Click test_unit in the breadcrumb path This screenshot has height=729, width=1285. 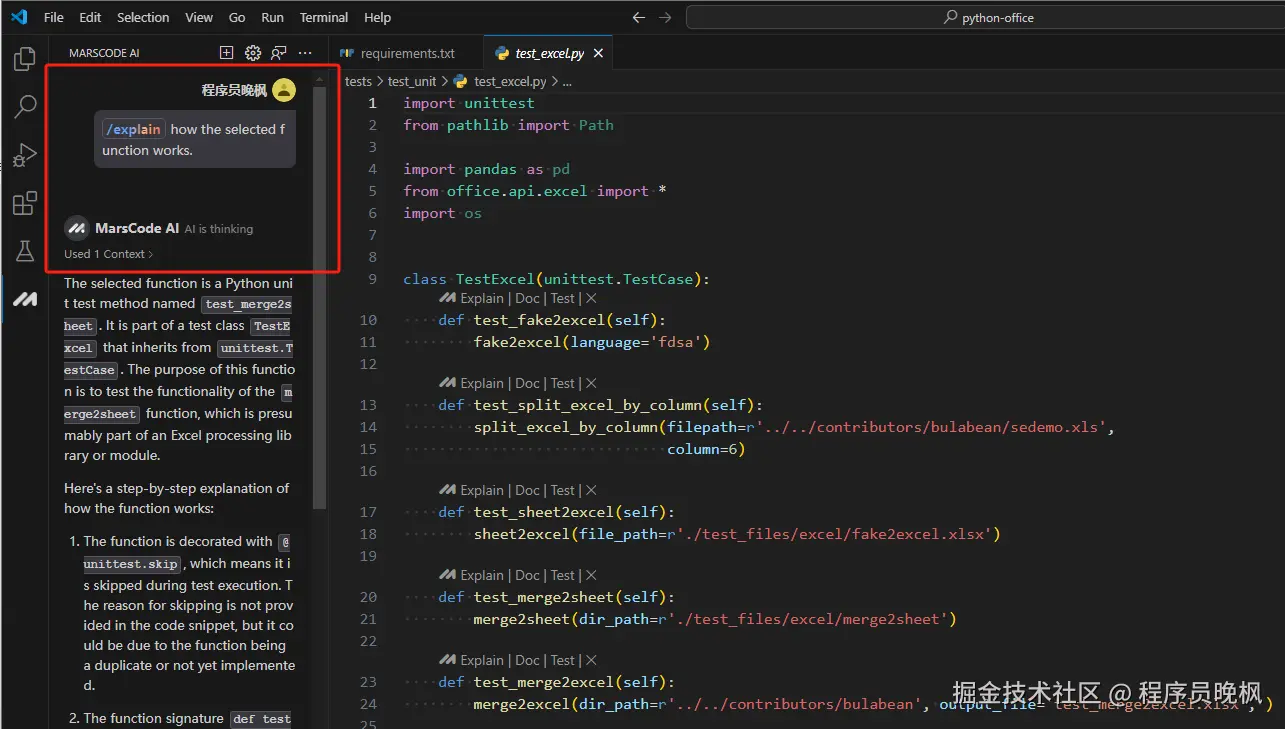click(412, 82)
